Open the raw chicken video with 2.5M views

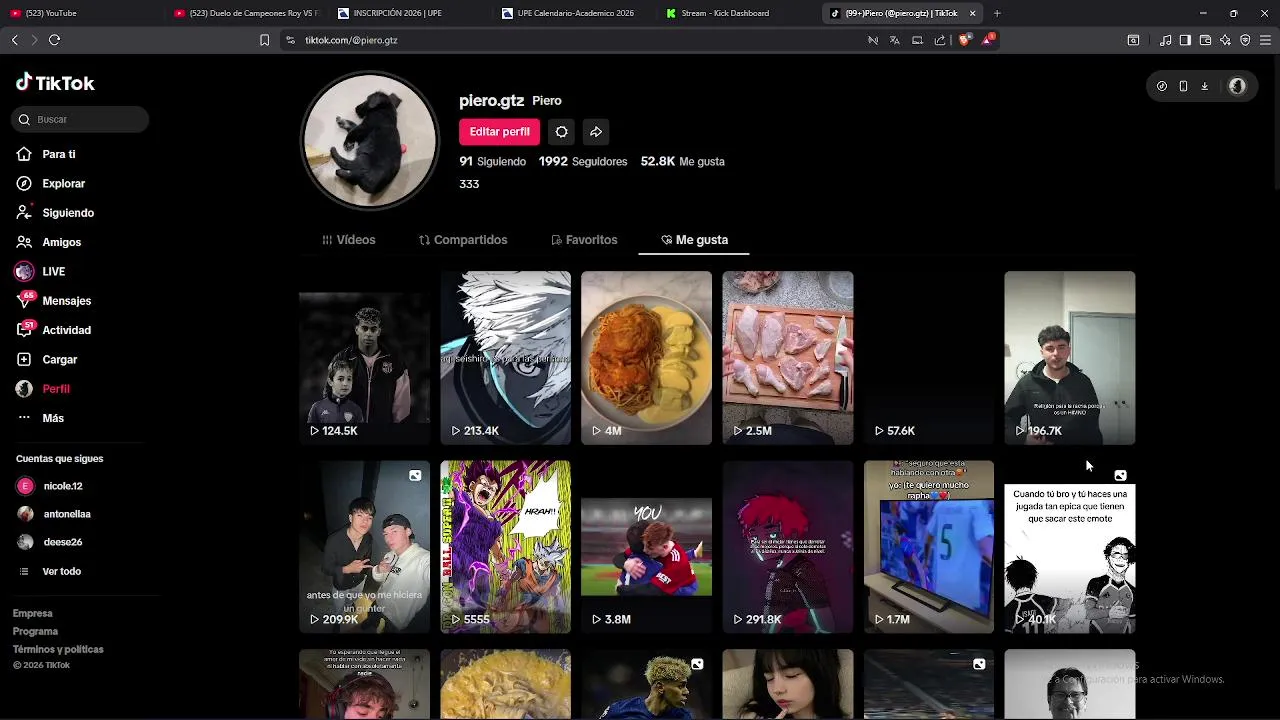click(x=787, y=358)
